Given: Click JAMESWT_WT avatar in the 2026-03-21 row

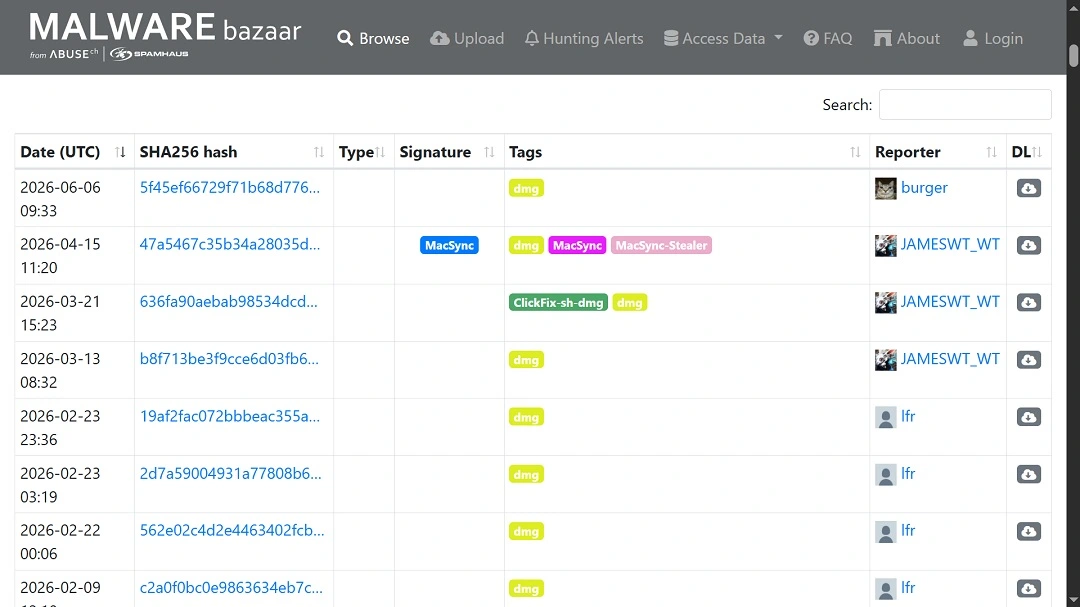Looking at the screenshot, I should pyautogui.click(x=886, y=302).
